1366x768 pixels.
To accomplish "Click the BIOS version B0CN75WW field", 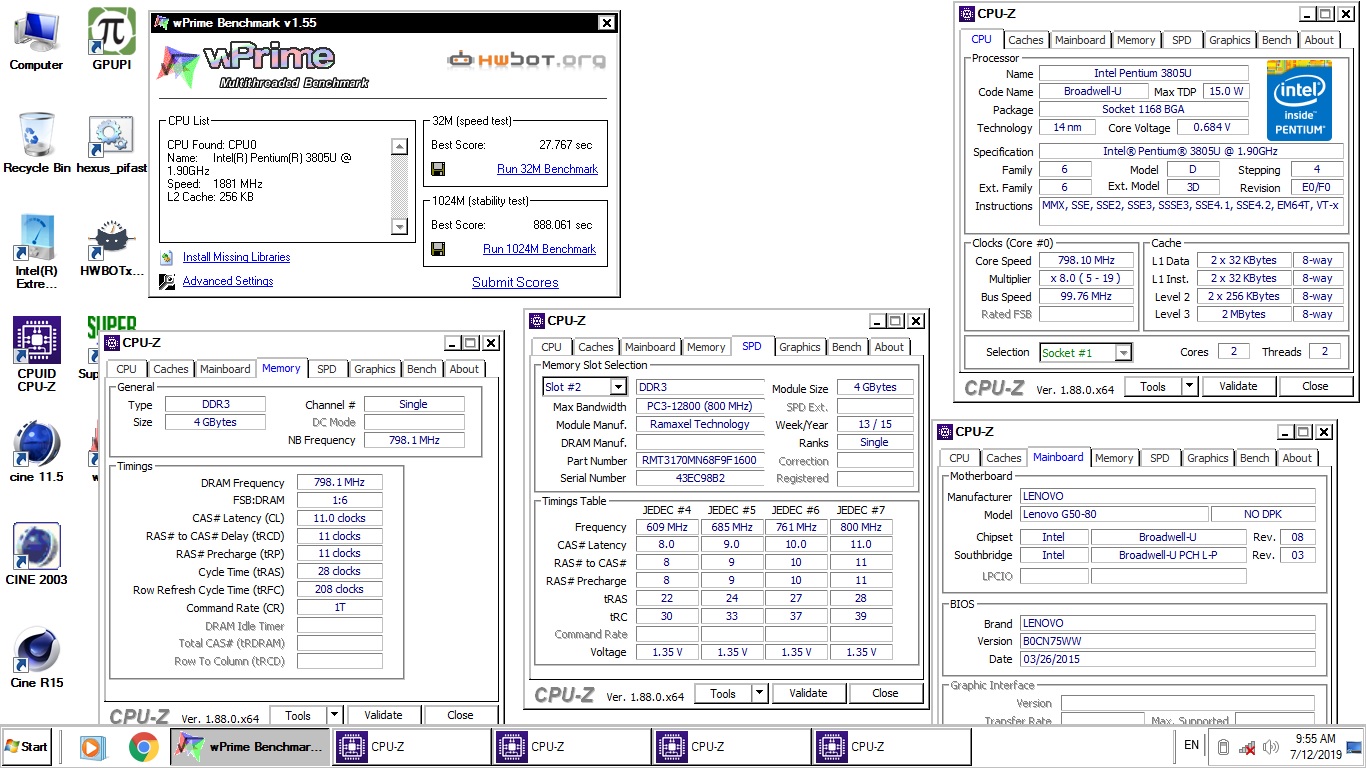I will [1167, 641].
